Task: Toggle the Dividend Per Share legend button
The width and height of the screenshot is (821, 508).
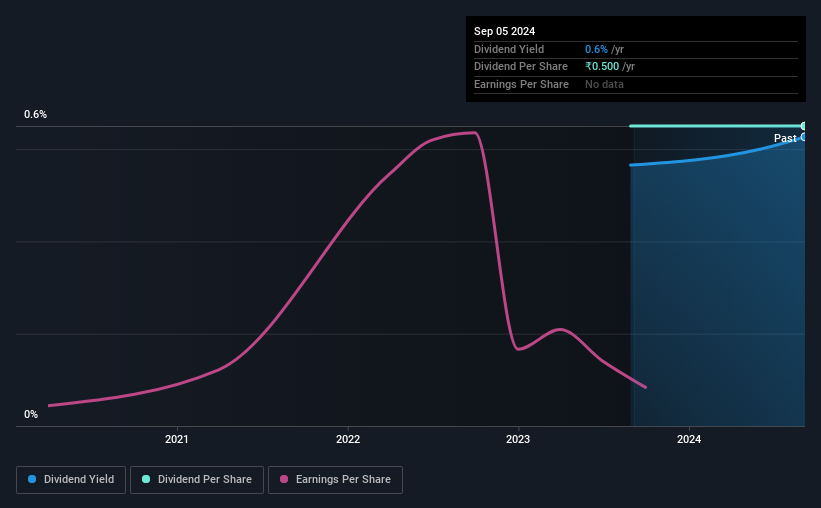Action: [x=197, y=480]
